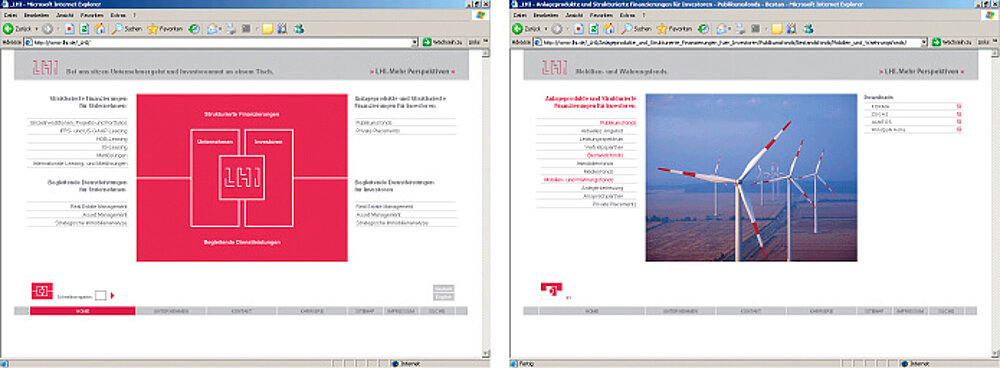Click wind turbine photo
The image size is (1000, 368).
(x=751, y=177)
